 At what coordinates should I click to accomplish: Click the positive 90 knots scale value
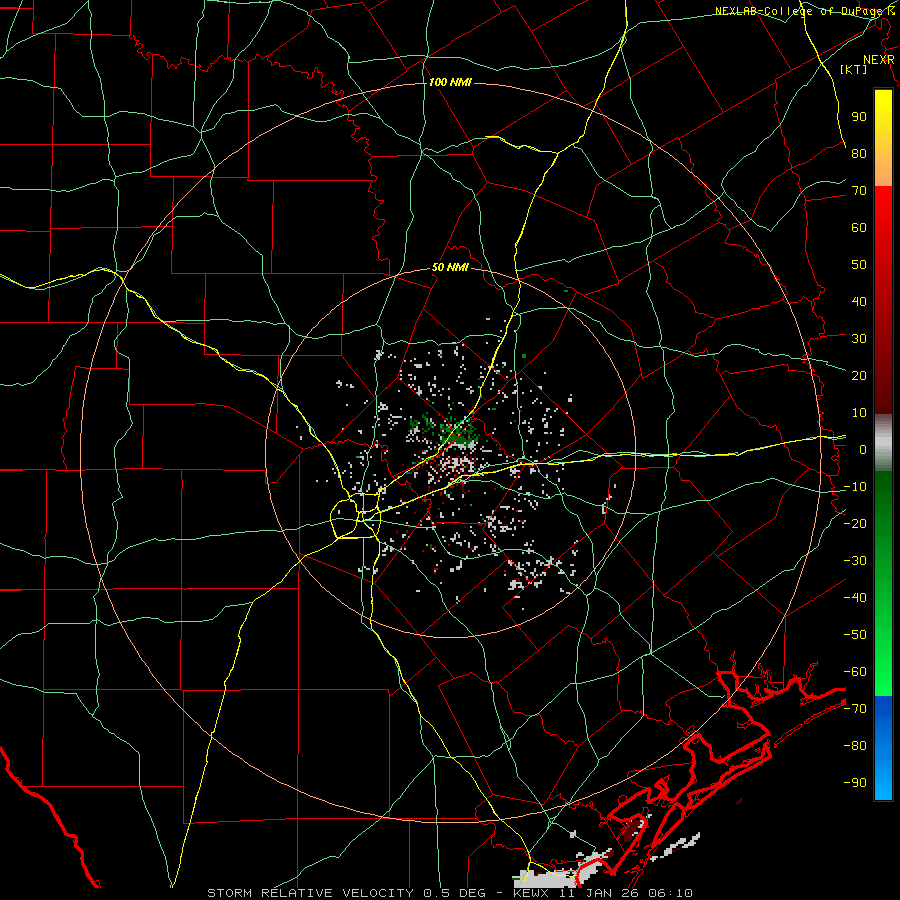click(859, 117)
